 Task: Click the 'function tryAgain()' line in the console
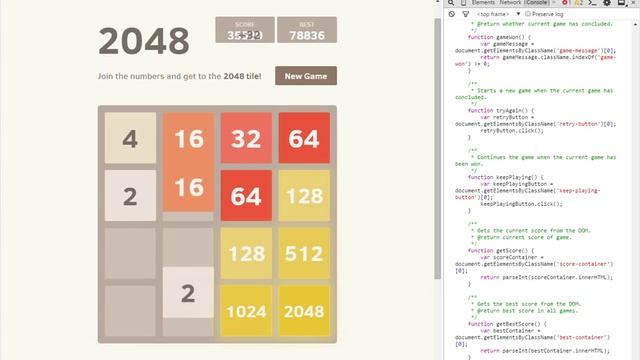coord(501,111)
